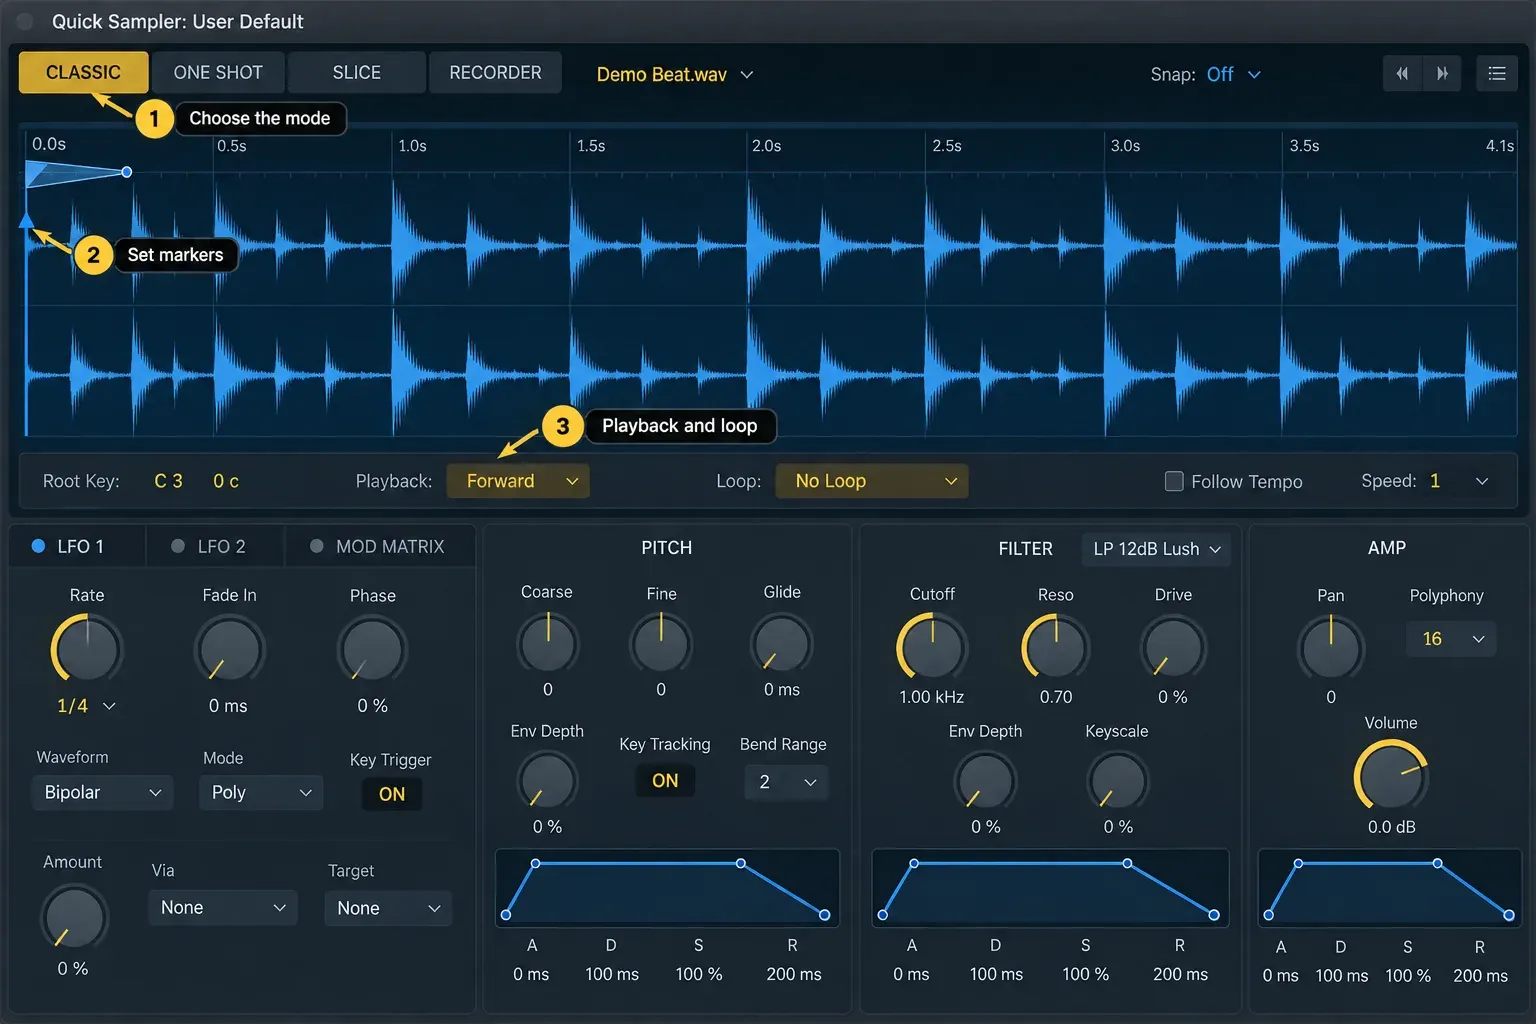Click the root key tune 0 c value
The width and height of the screenshot is (1536, 1024).
pos(226,481)
